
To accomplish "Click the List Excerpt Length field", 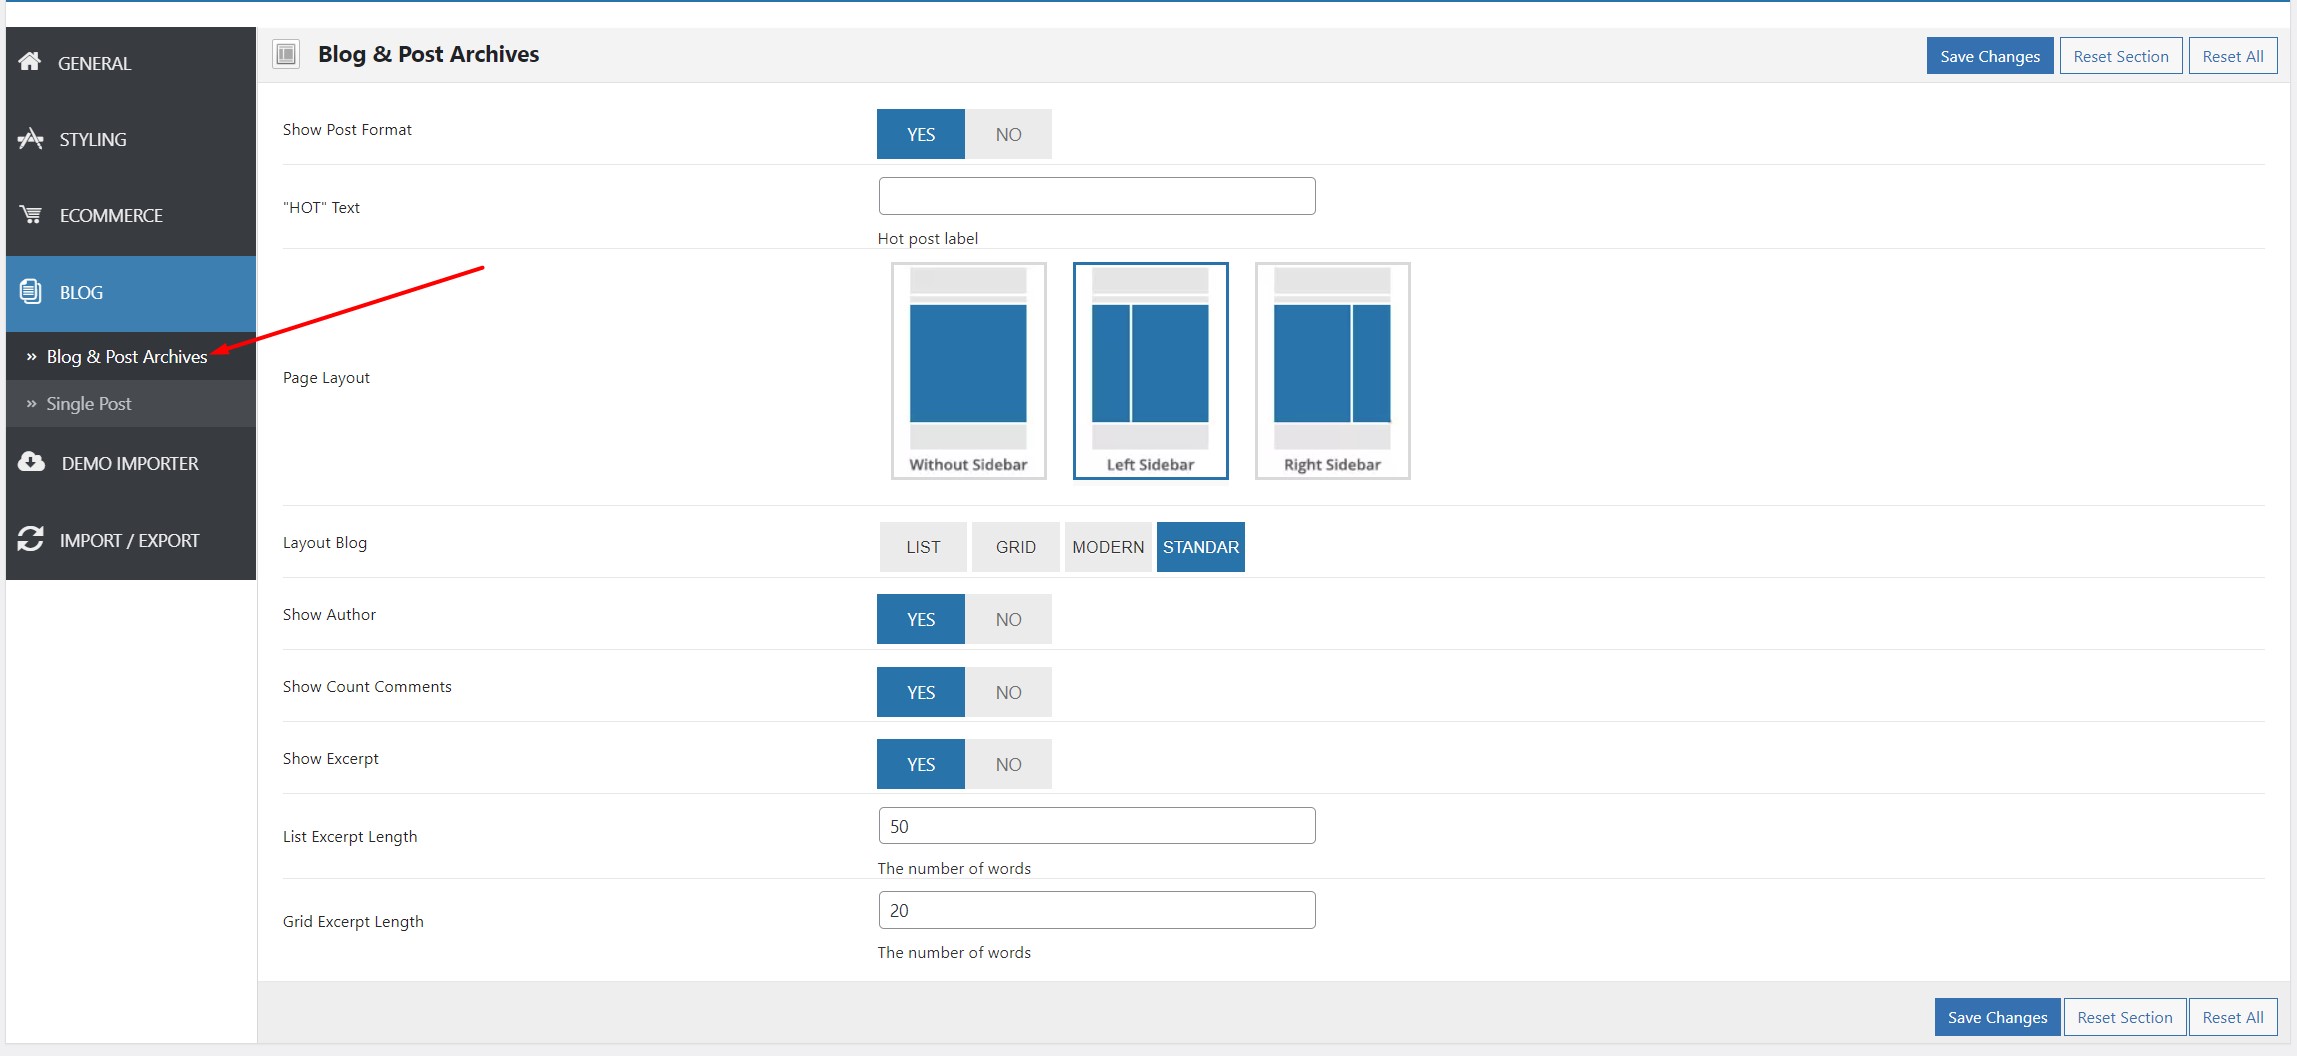I will [x=1097, y=826].
